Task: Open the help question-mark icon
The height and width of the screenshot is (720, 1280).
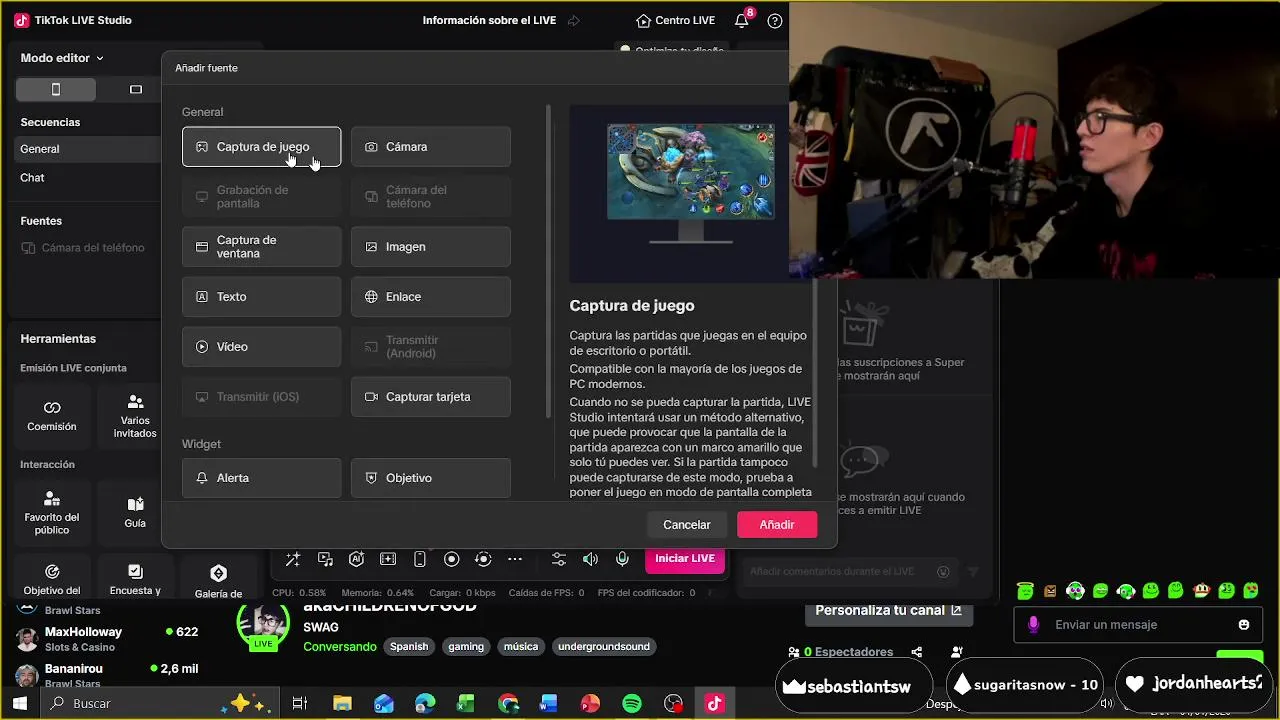Action: 774,20
